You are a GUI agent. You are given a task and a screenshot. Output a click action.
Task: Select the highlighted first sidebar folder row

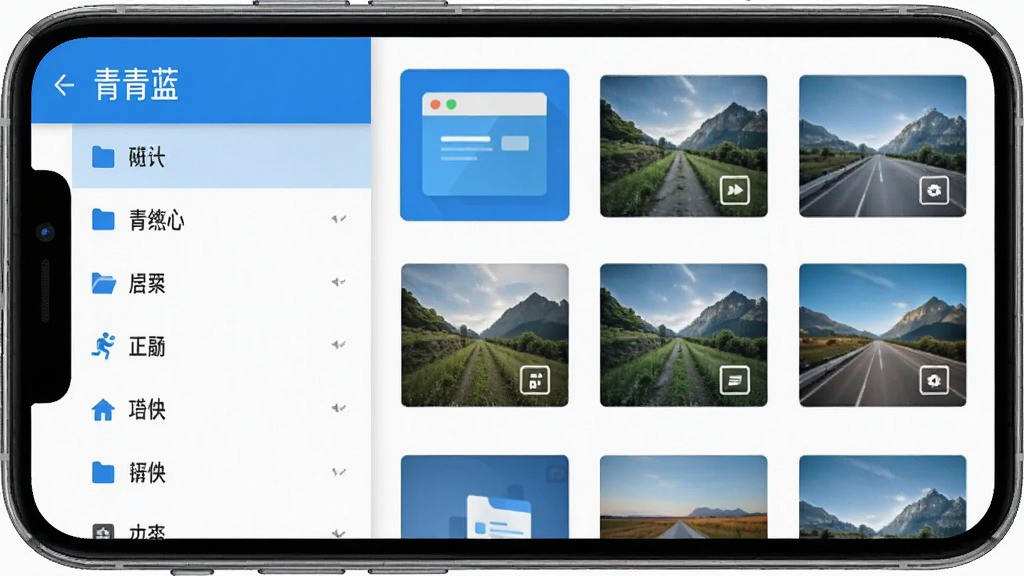(x=221, y=157)
